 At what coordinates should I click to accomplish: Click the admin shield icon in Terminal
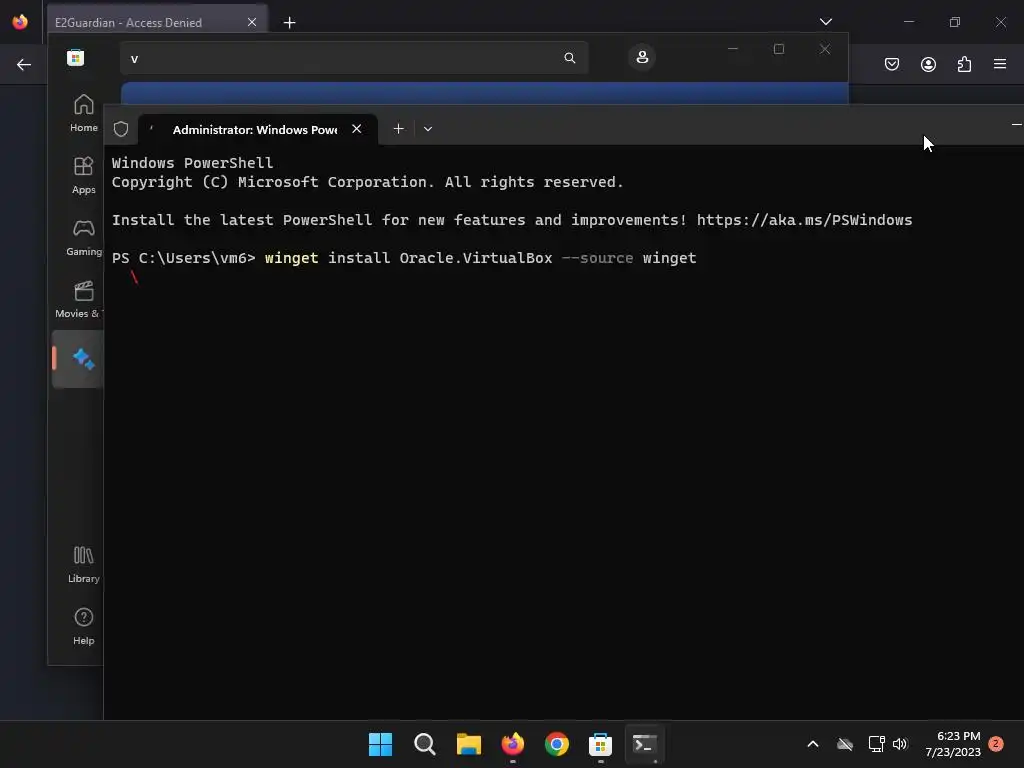121,129
